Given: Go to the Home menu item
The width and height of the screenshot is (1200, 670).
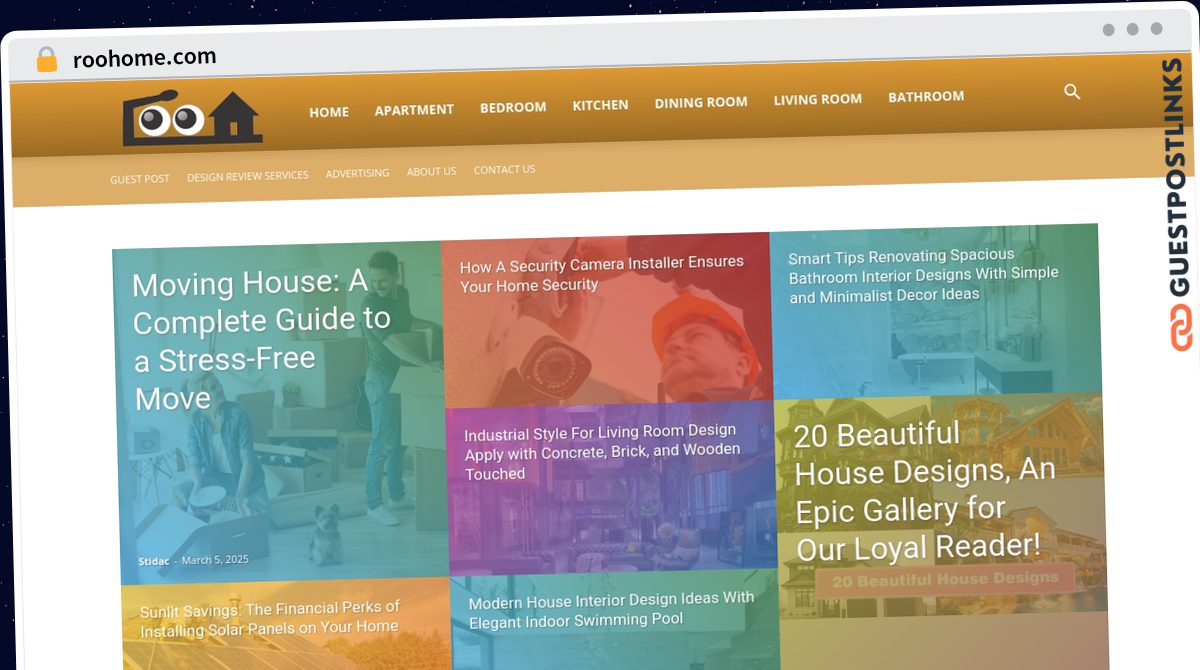Looking at the screenshot, I should [x=329, y=112].
